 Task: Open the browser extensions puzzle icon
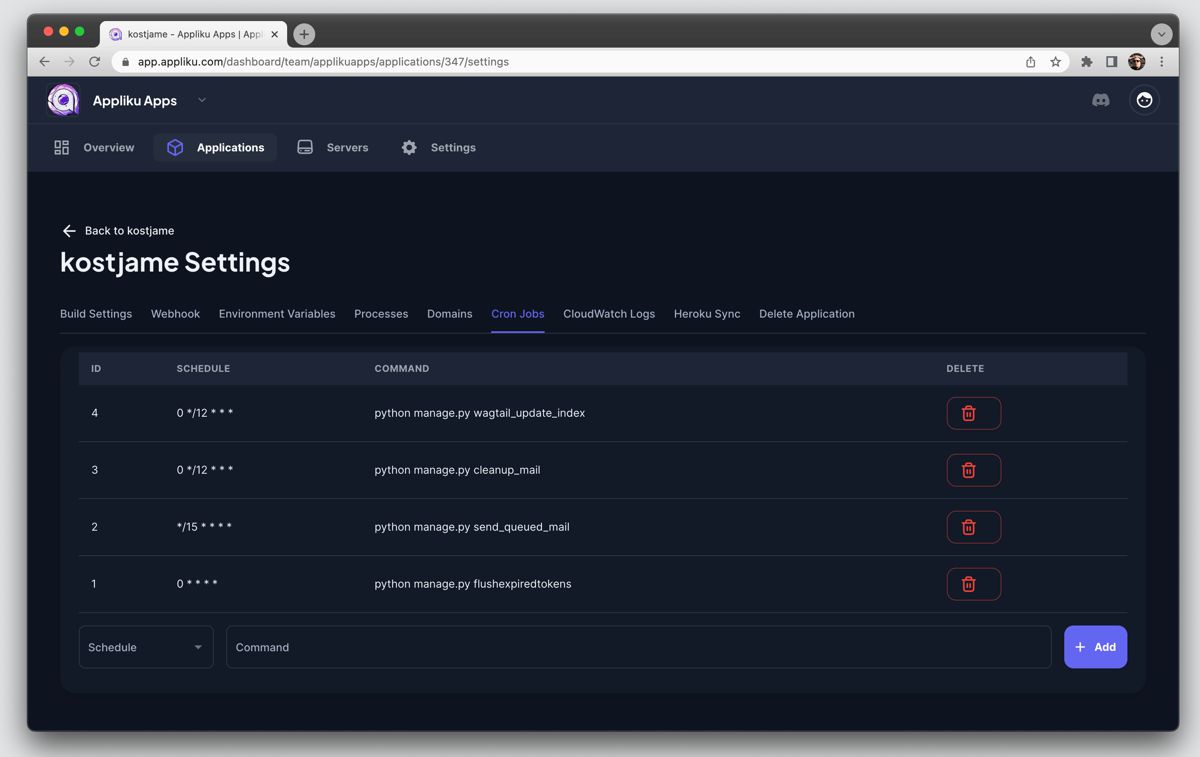point(1086,62)
